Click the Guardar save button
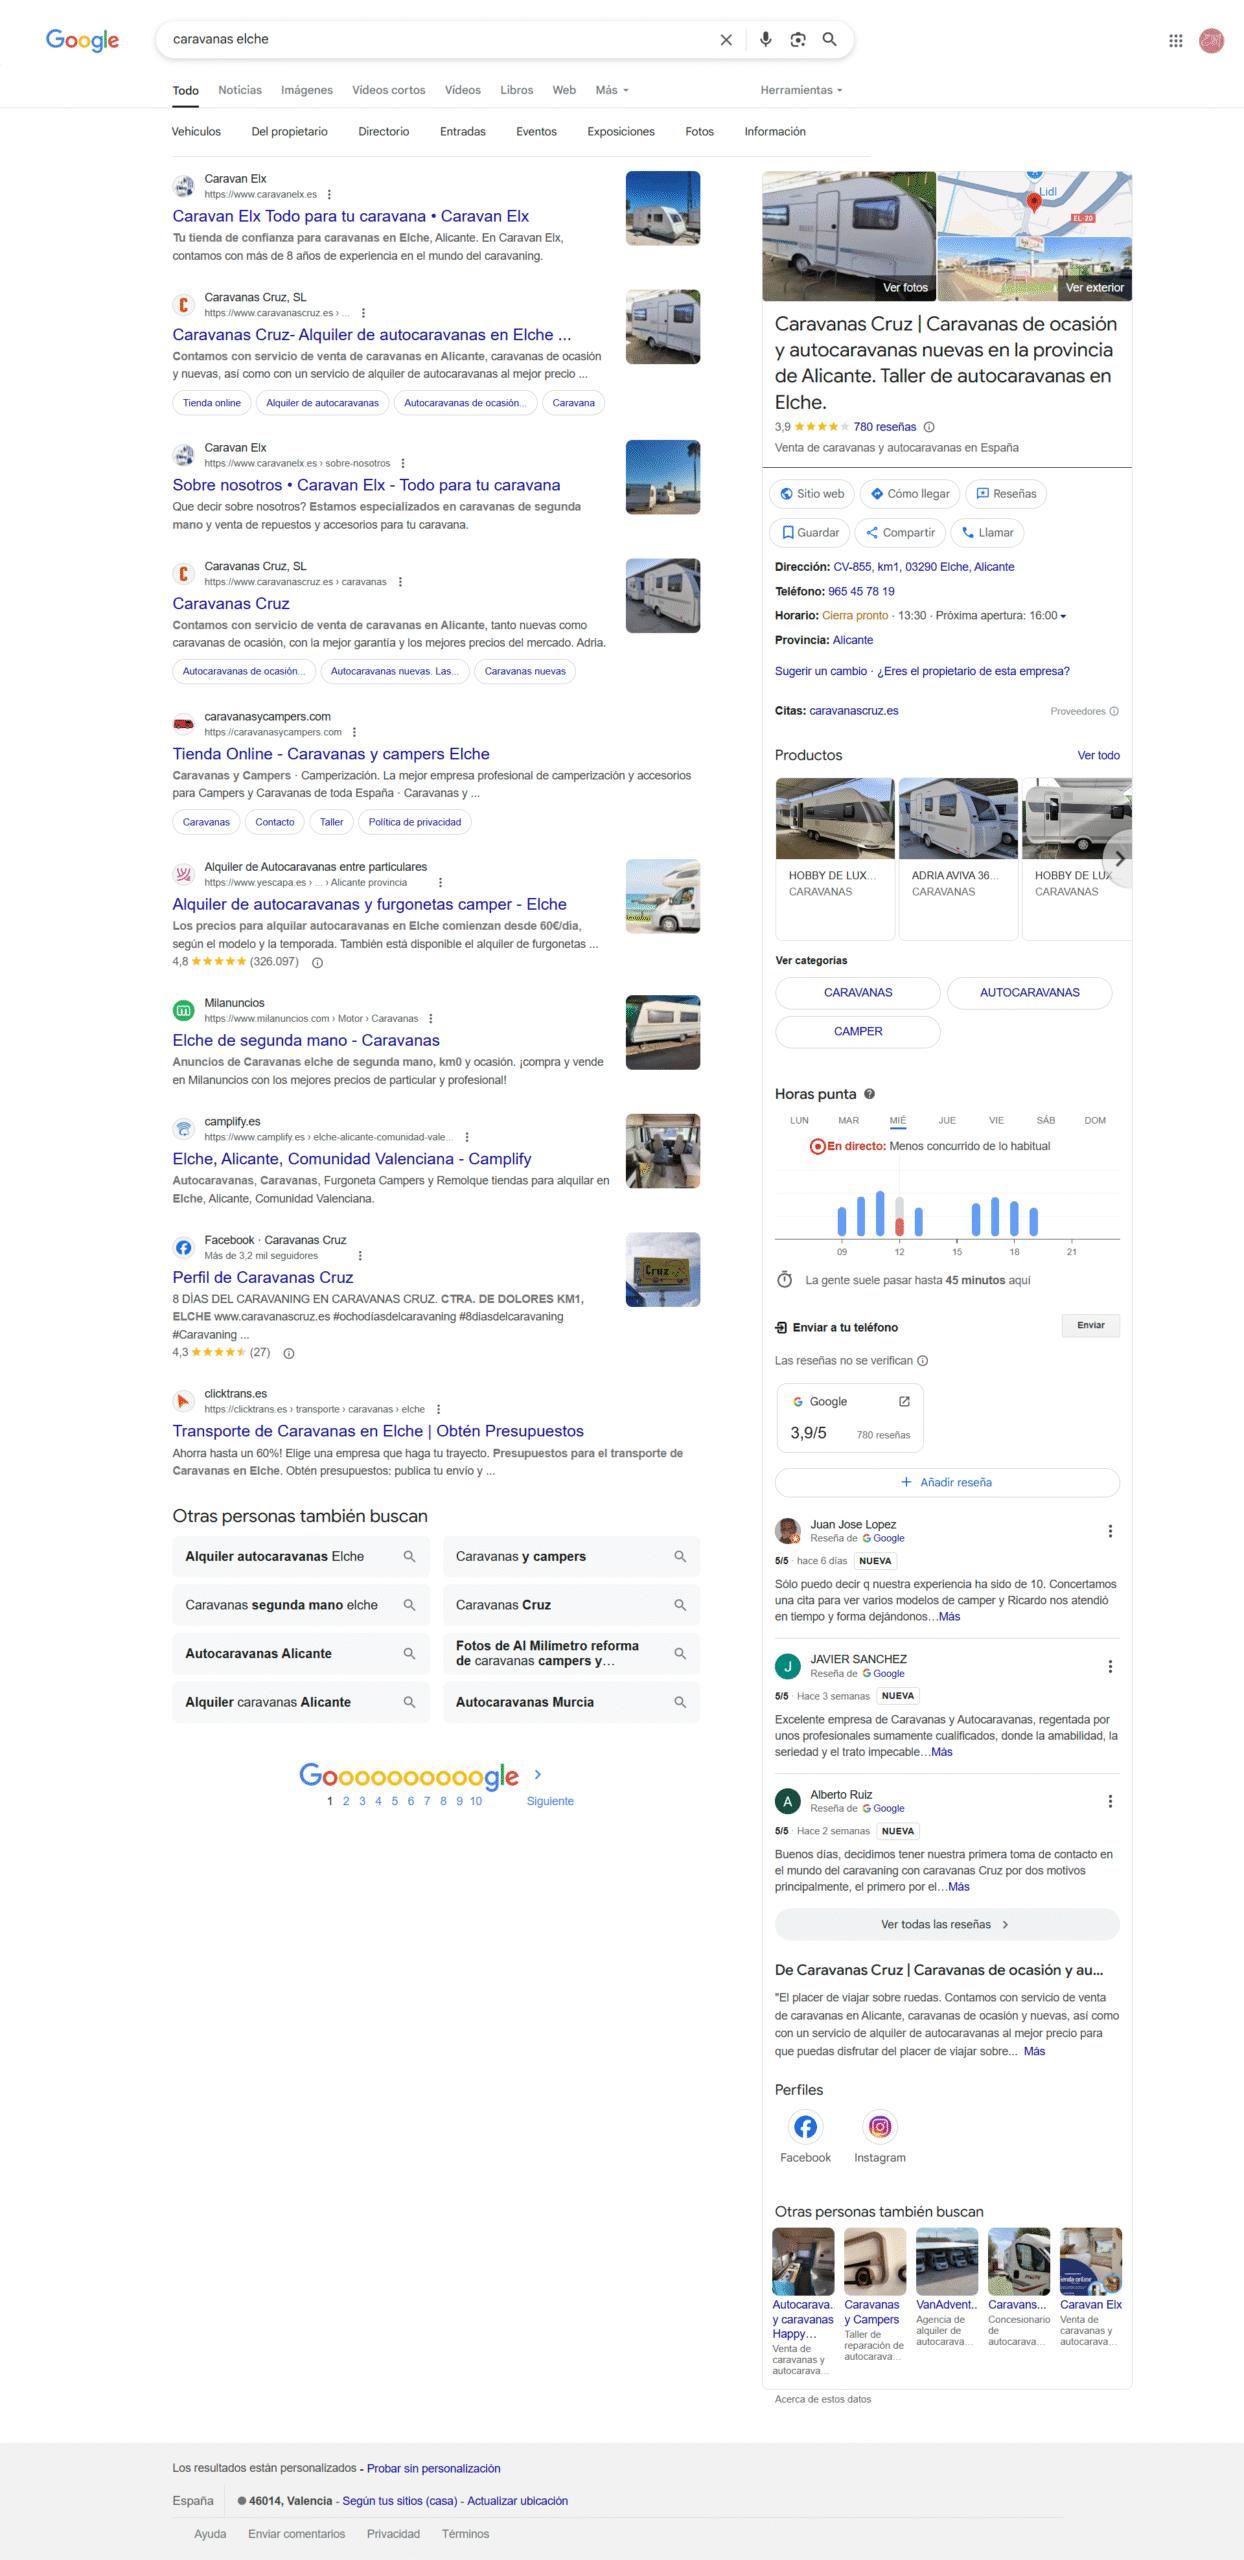This screenshot has height=2560, width=1244. click(810, 533)
